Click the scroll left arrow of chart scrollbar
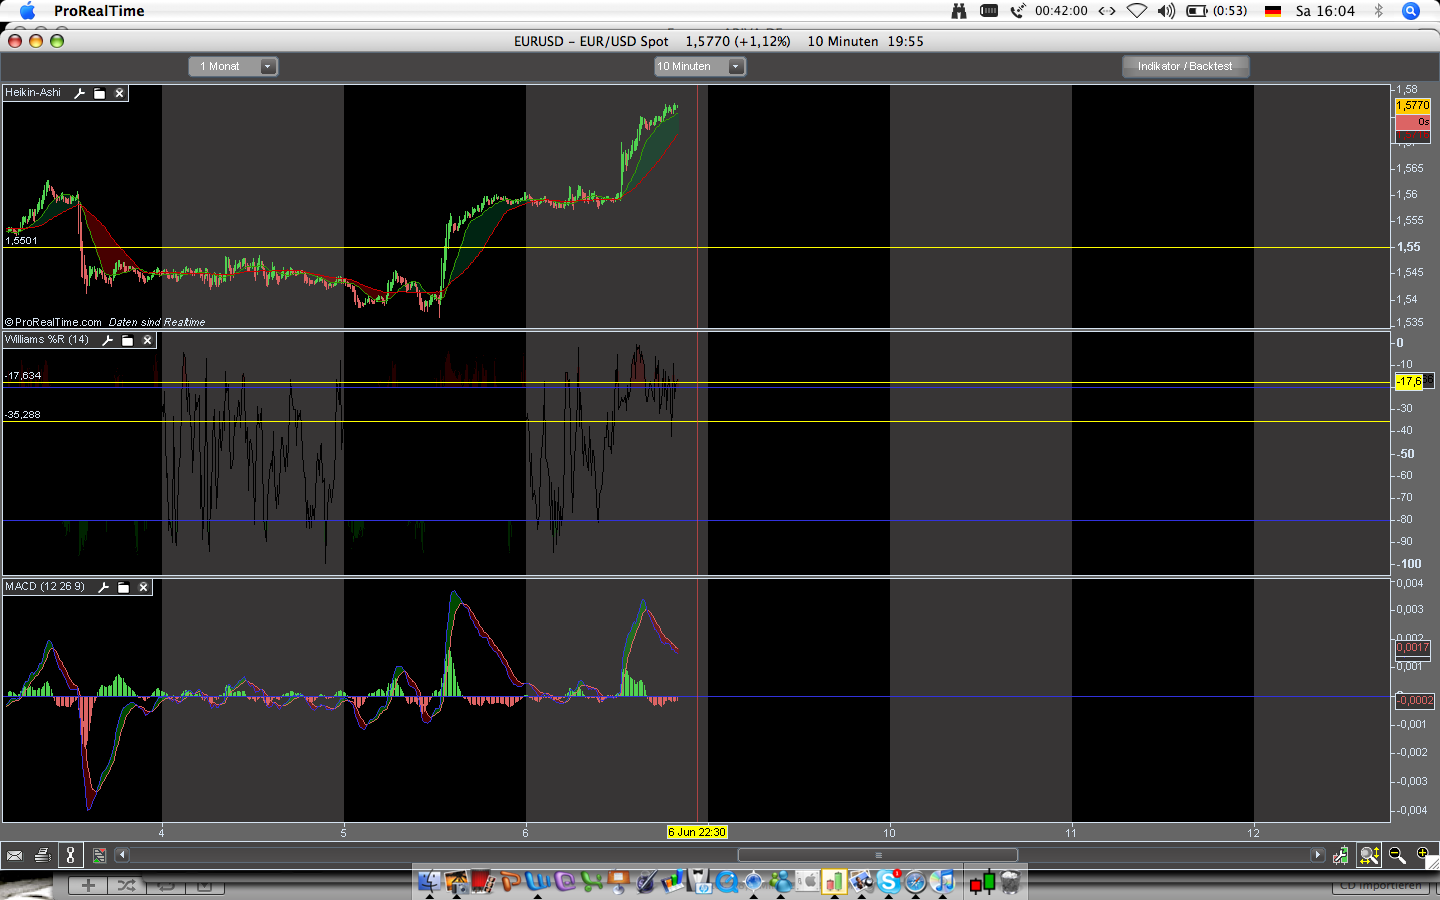Image resolution: width=1440 pixels, height=900 pixels. click(122, 855)
